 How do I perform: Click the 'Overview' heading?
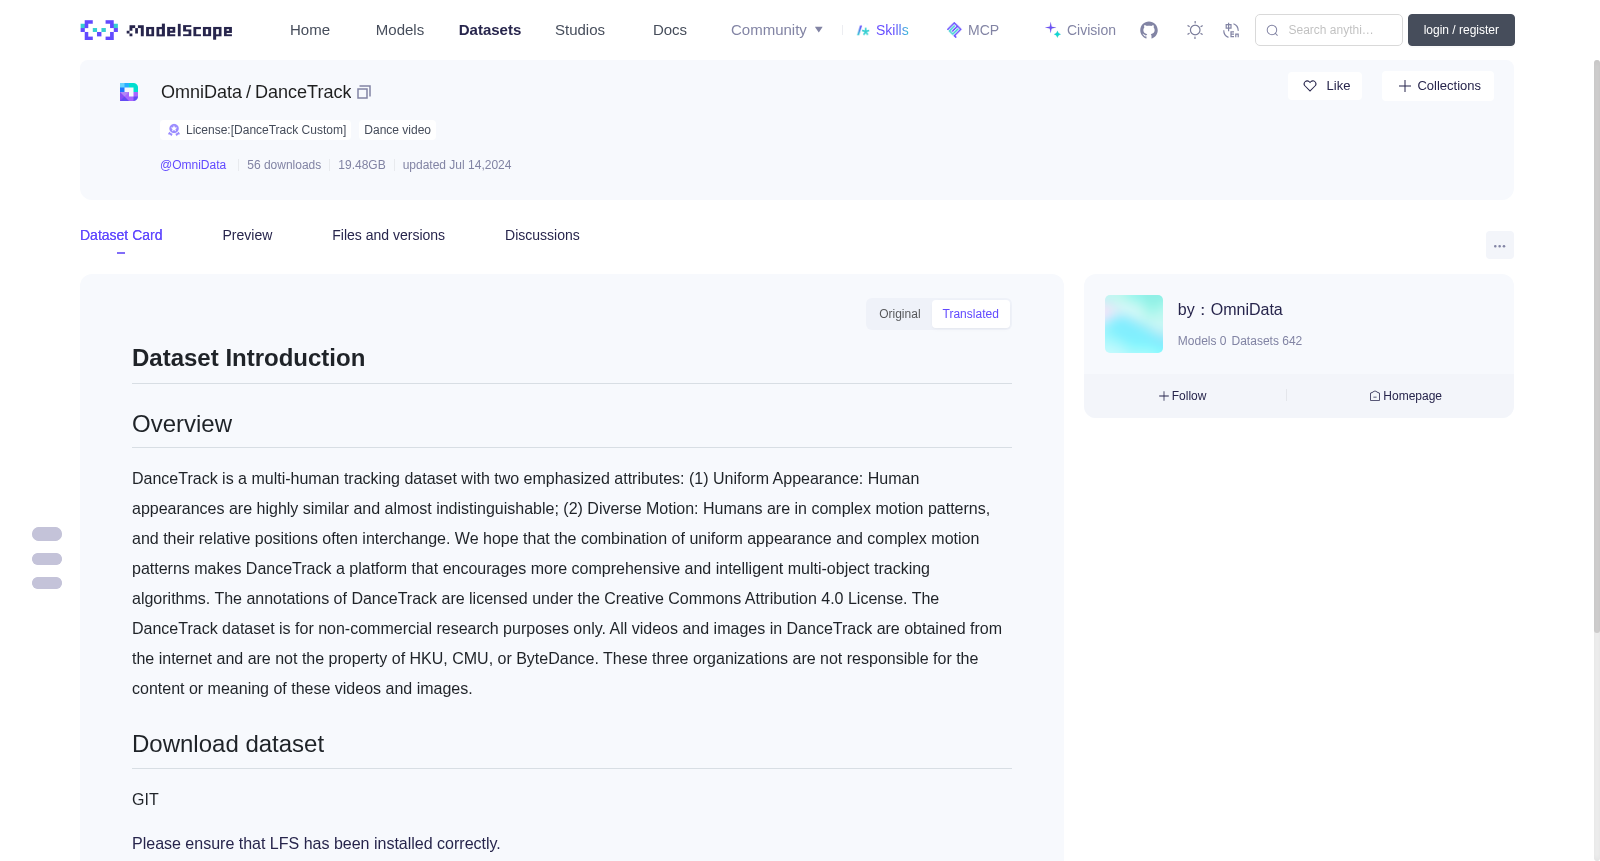pos(182,424)
